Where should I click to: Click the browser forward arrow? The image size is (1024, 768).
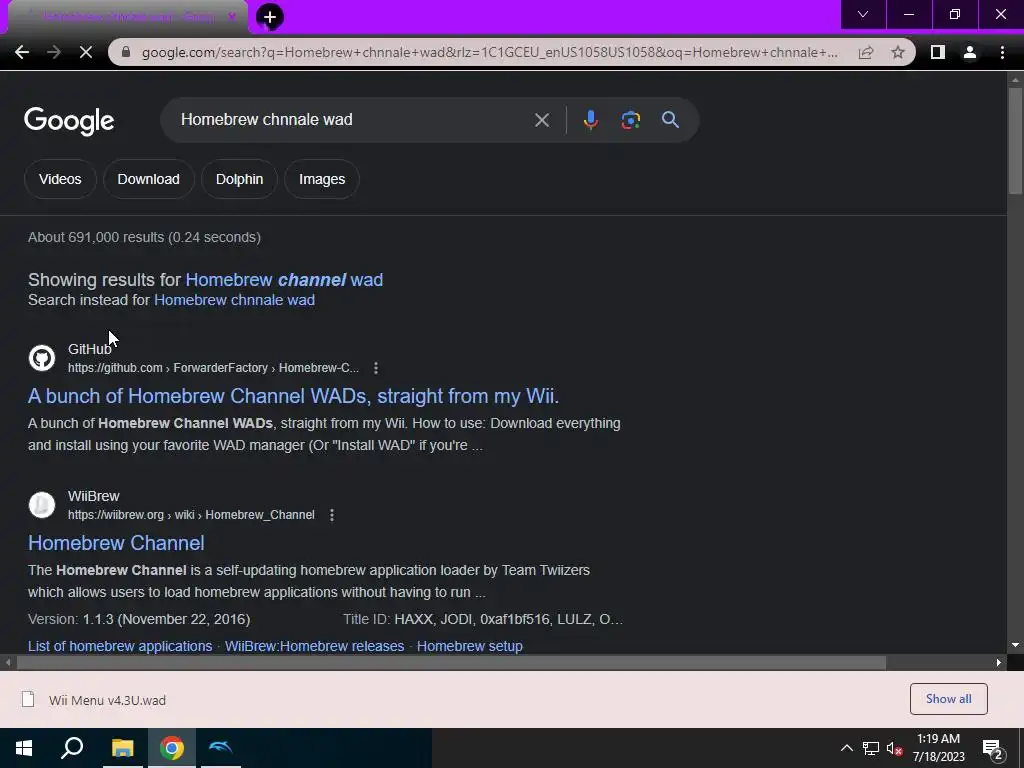(54, 52)
